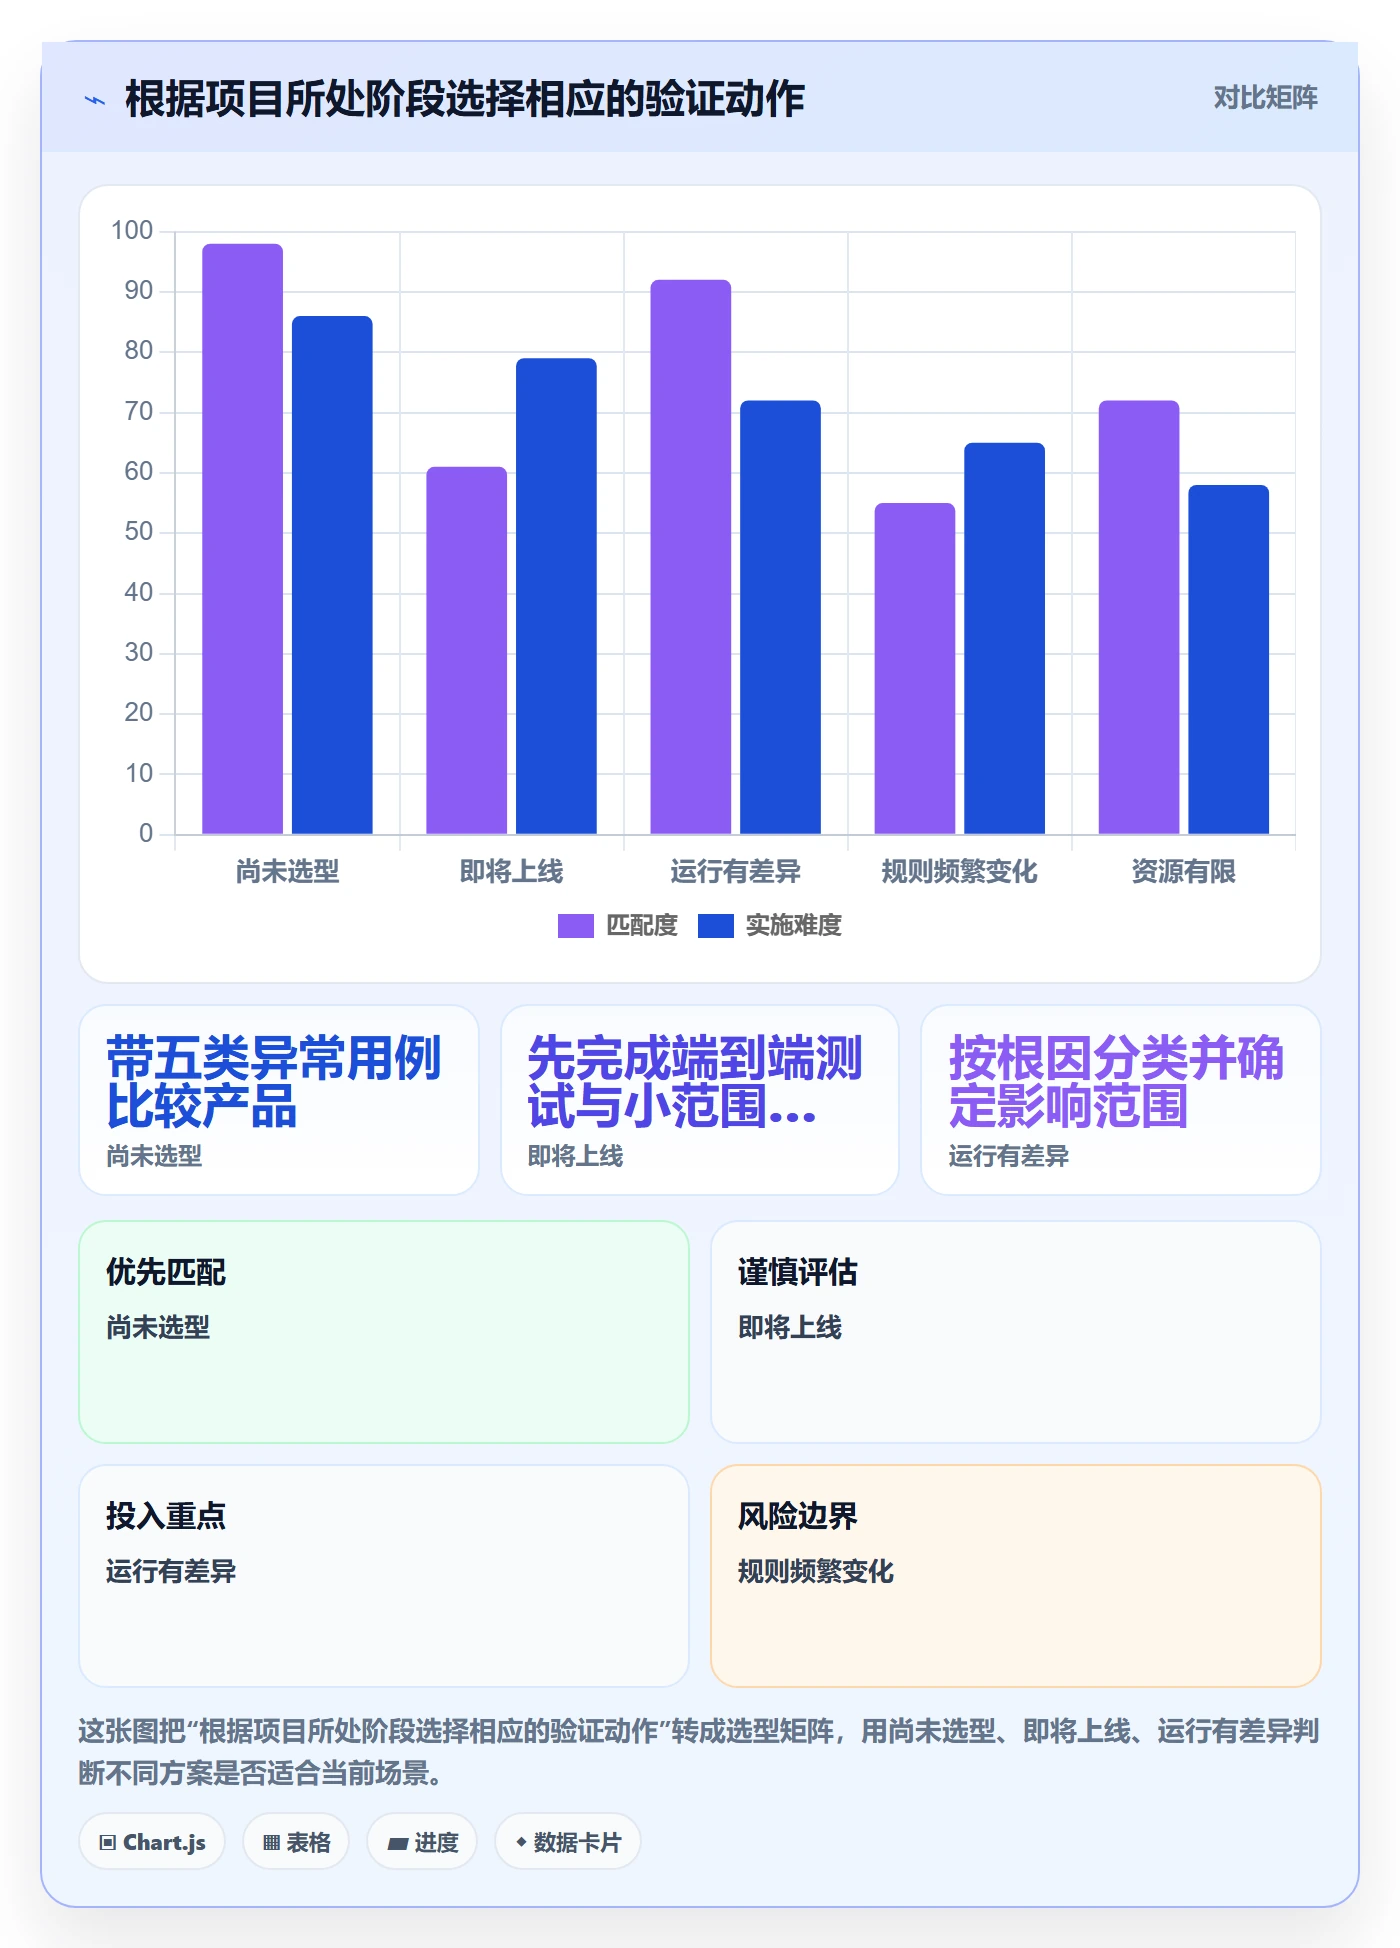Select the 谨慎评估 matrix cell

click(1016, 1332)
